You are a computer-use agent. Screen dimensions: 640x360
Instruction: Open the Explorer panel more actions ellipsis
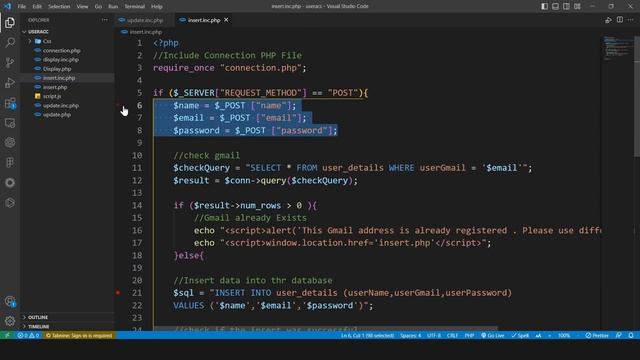pyautogui.click(x=105, y=20)
